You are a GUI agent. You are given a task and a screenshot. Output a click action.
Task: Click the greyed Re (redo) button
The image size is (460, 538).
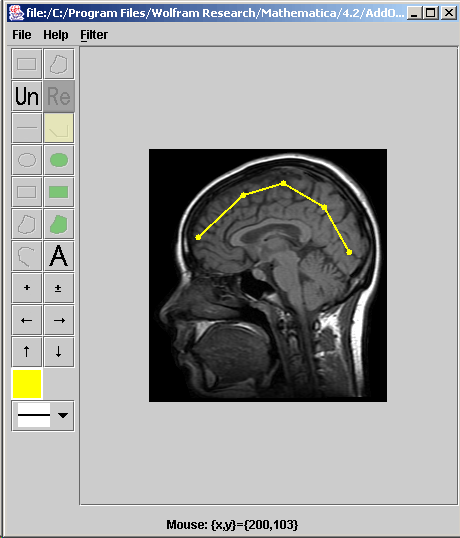(x=59, y=96)
